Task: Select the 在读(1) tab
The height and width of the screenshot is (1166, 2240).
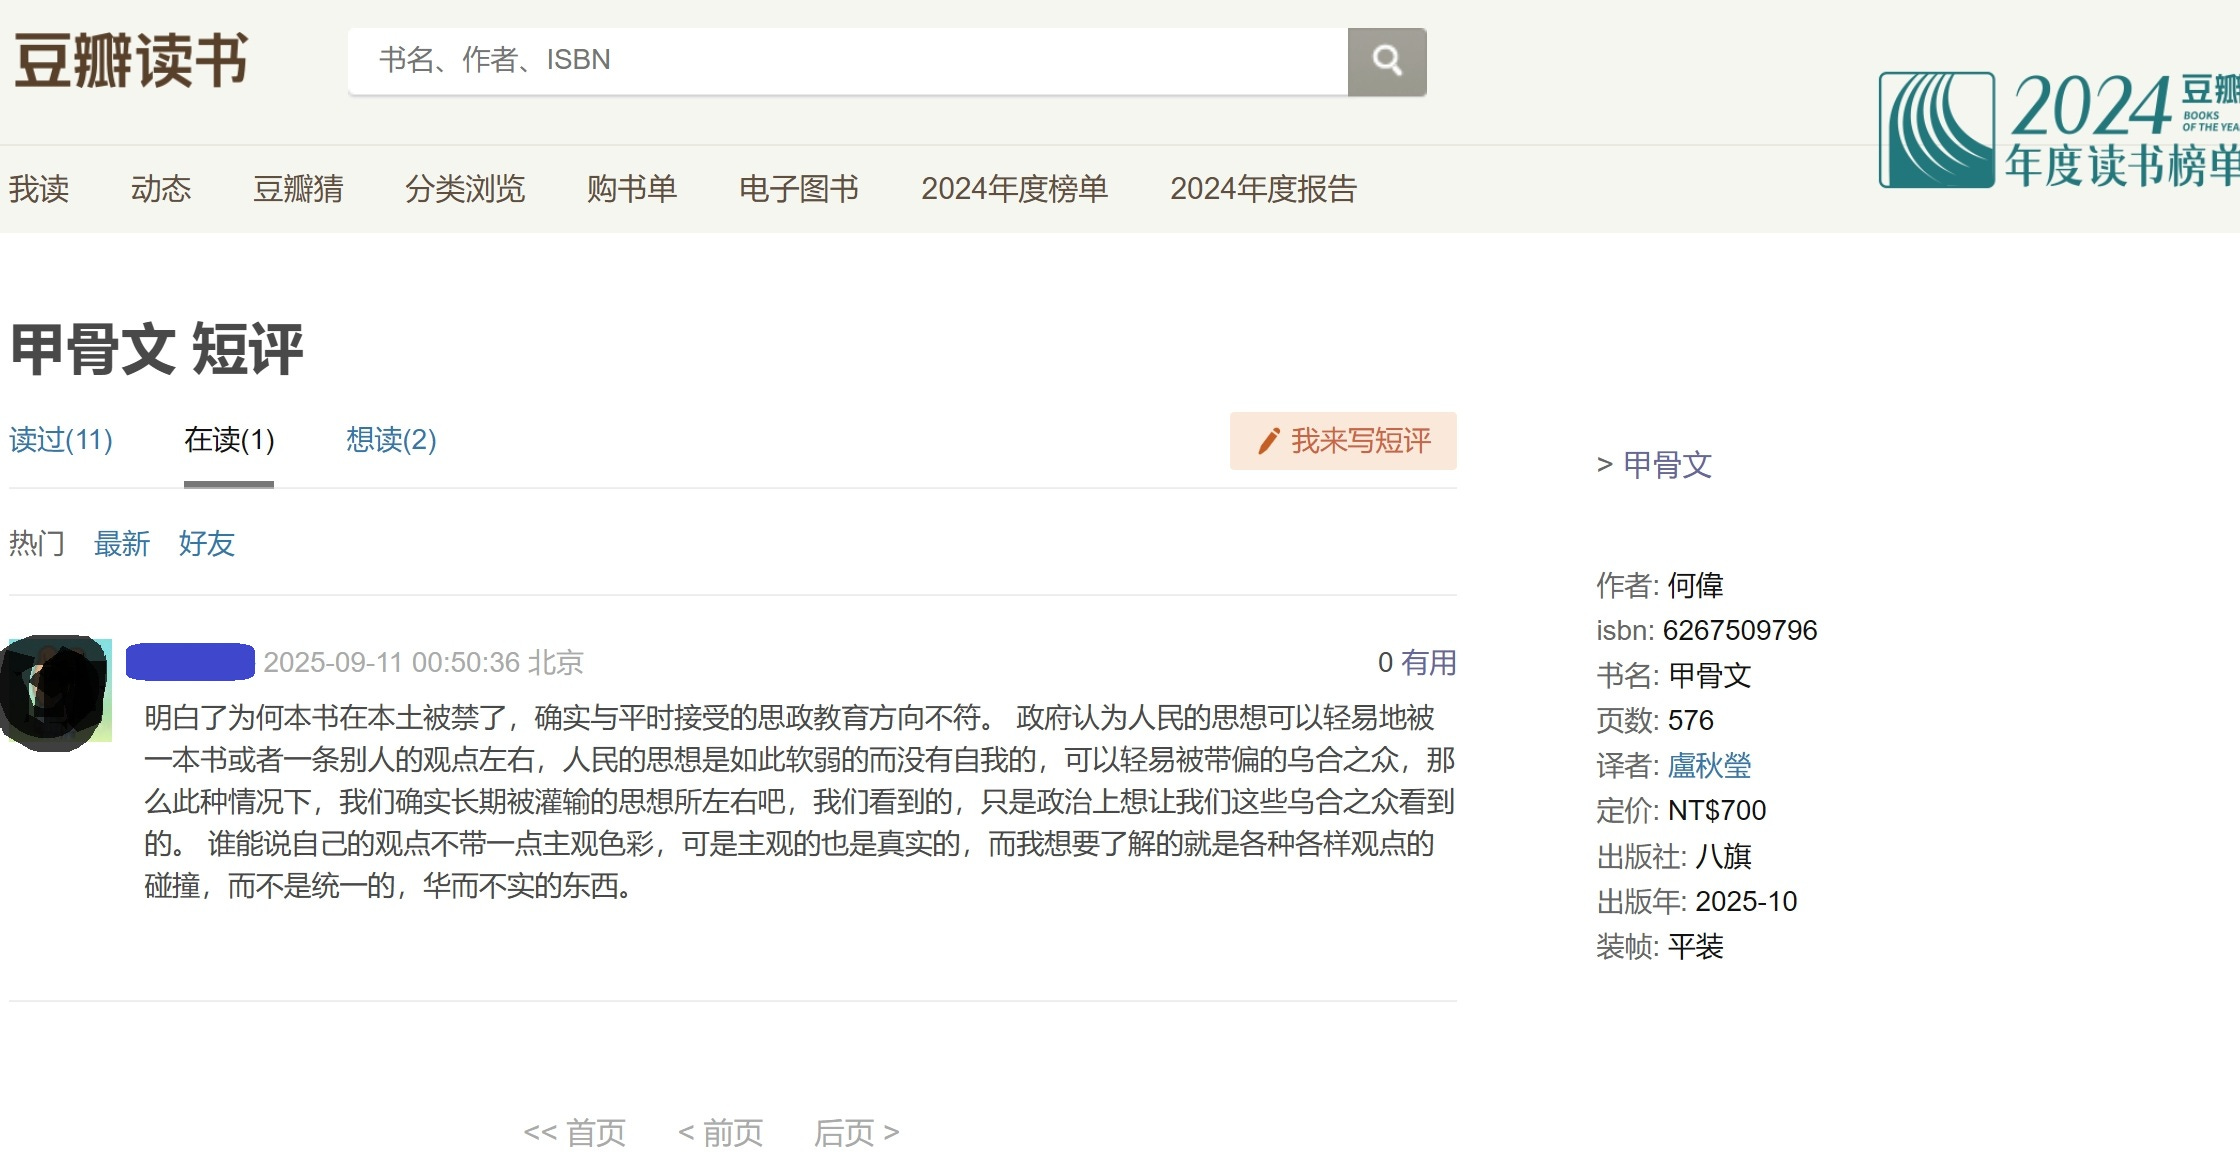Action: [x=229, y=440]
